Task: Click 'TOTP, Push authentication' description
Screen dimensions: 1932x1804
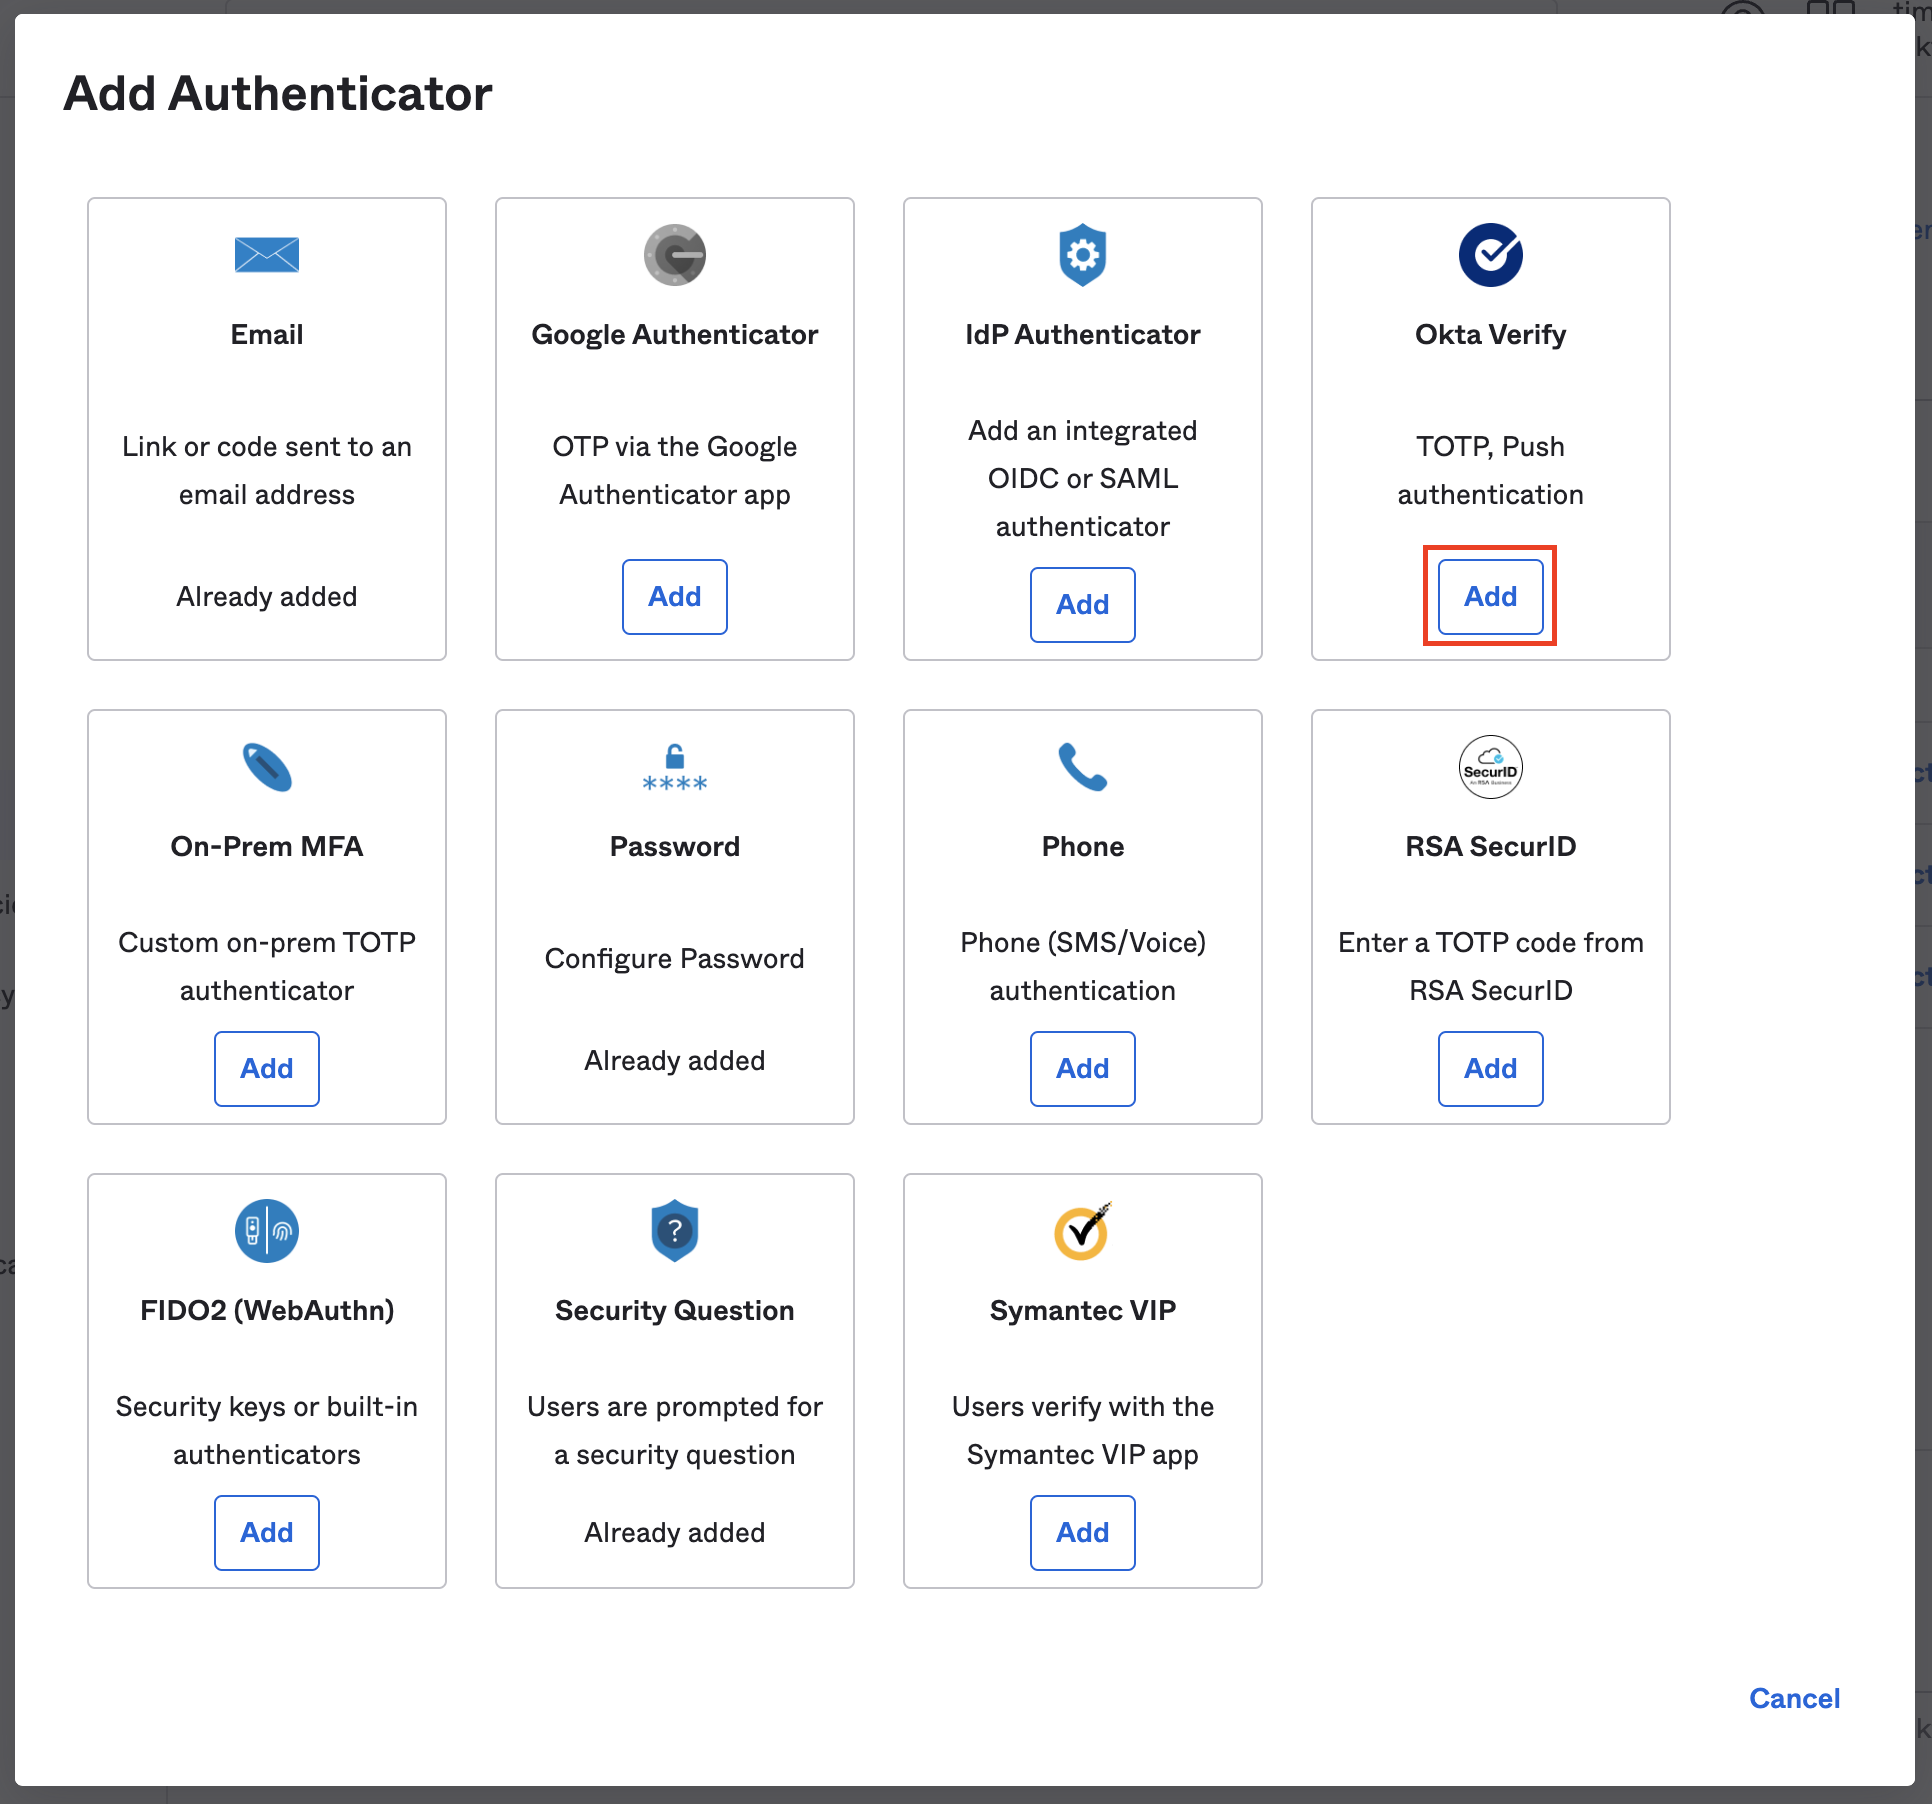Action: pos(1491,471)
